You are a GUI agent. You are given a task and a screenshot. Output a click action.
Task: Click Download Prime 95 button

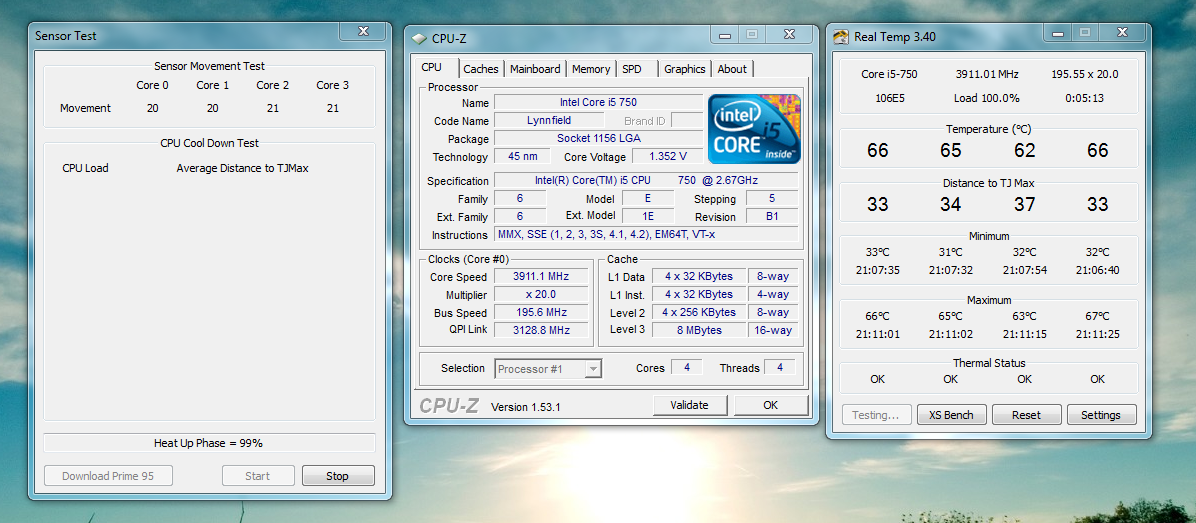[x=108, y=476]
